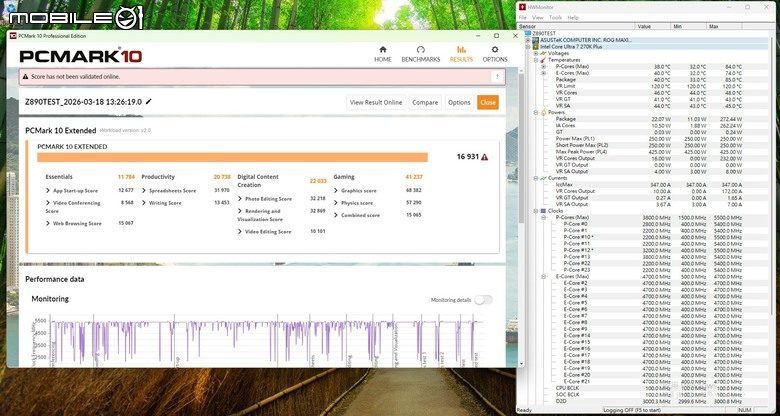Screen dimensions: 780x416
Task: Open the View menu in HWMonitor
Action: coord(538,17)
